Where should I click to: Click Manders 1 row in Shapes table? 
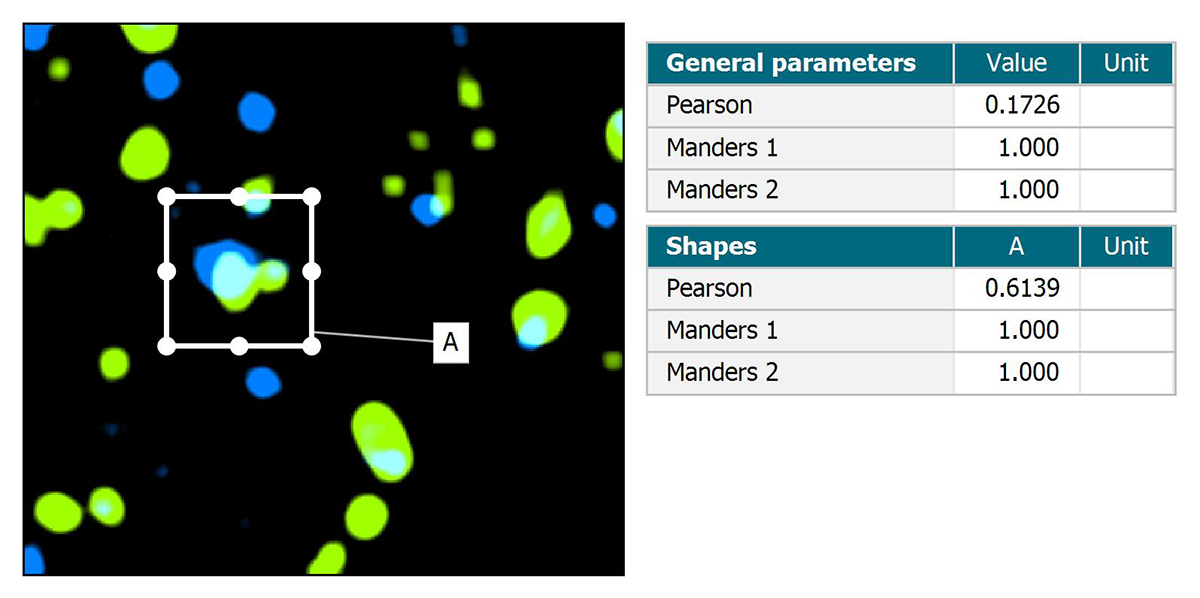click(911, 331)
